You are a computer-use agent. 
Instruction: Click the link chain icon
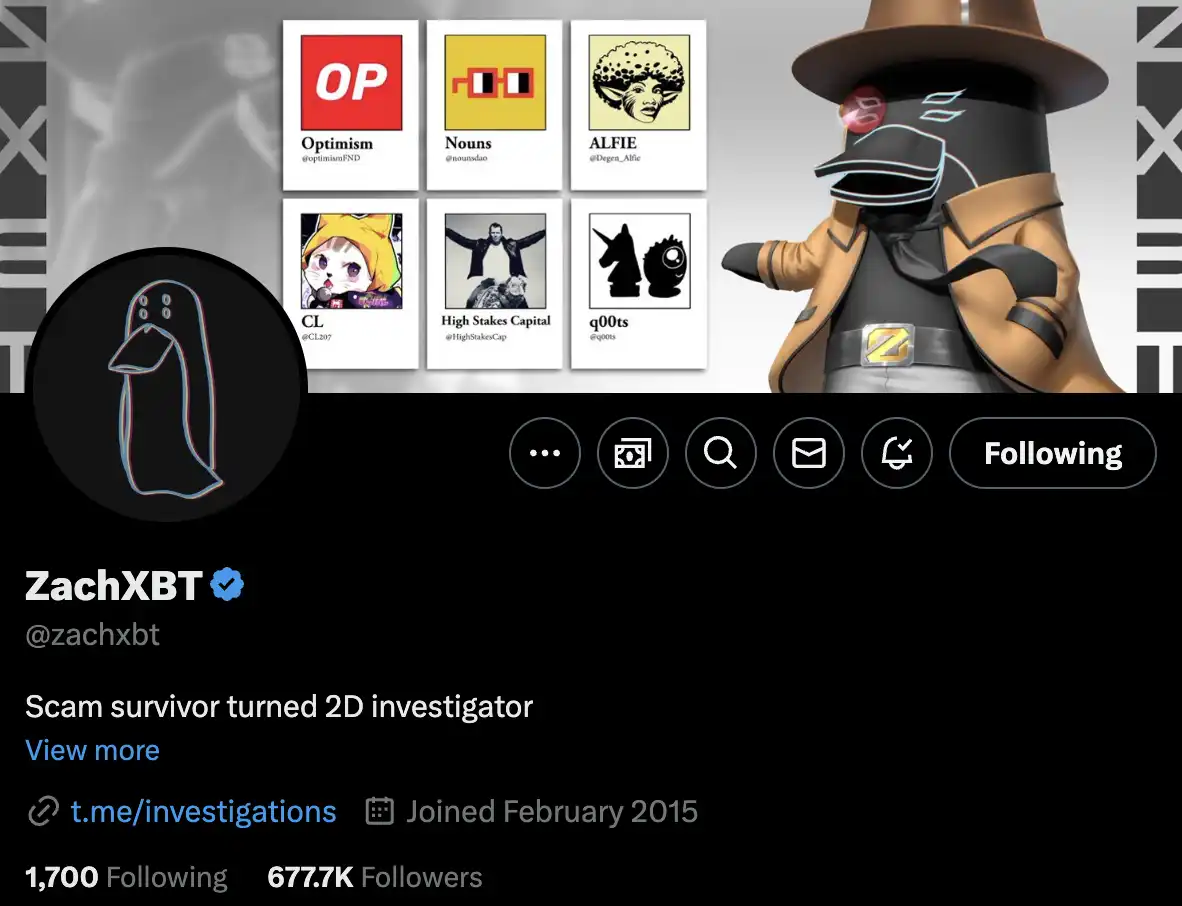tap(42, 812)
